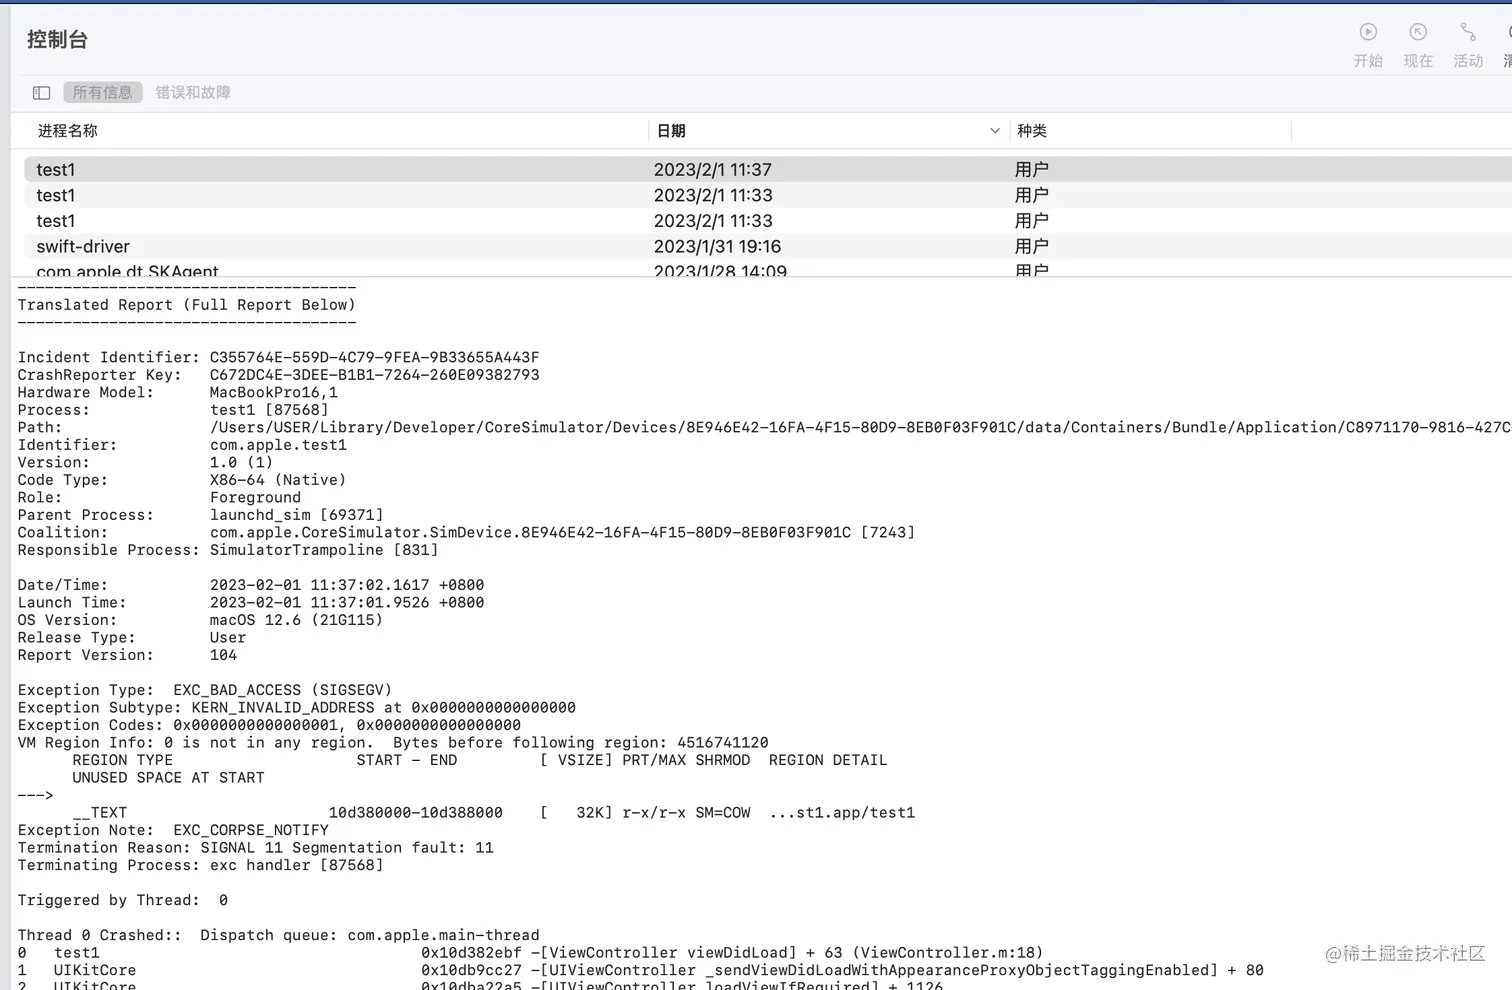The image size is (1512, 990).
Task: Click Terminating Process exc handler line
Action: pos(200,865)
